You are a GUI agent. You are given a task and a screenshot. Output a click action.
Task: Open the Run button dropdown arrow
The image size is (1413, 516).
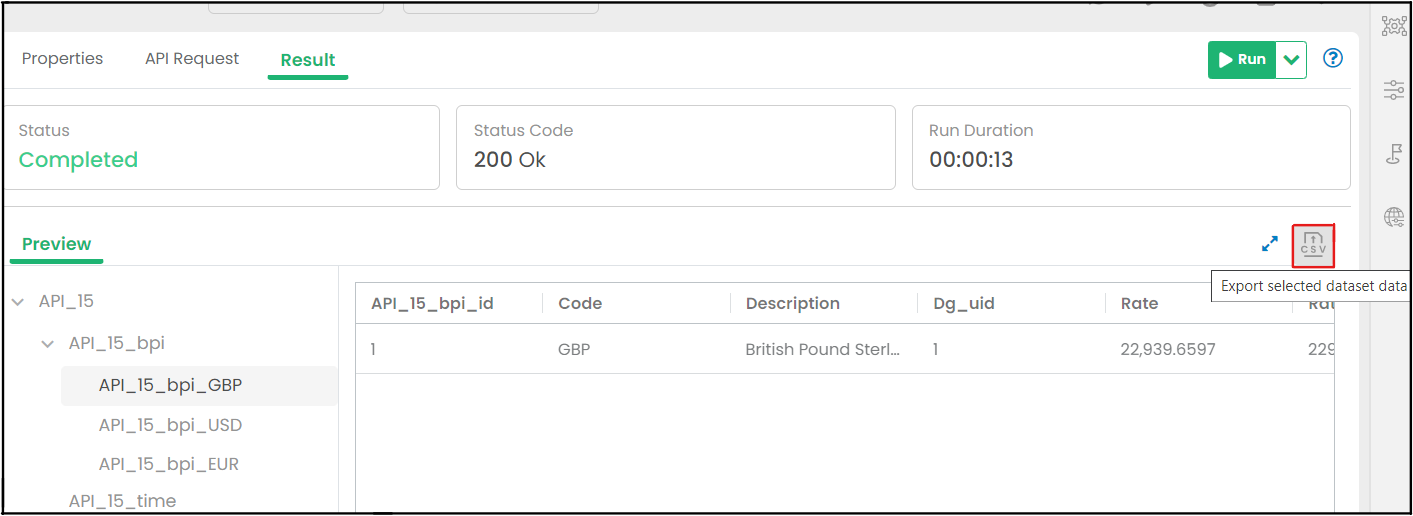1292,59
